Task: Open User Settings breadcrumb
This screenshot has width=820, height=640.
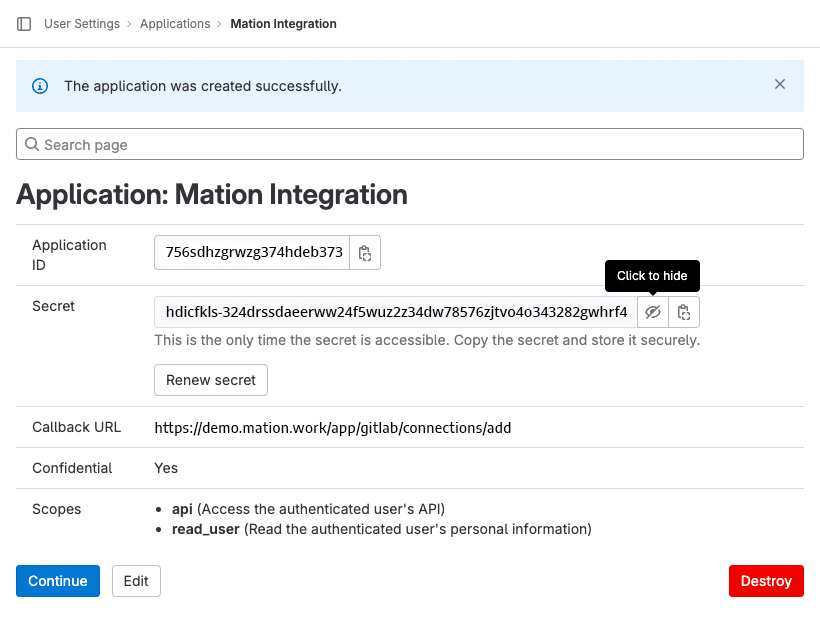Action: [x=82, y=24]
